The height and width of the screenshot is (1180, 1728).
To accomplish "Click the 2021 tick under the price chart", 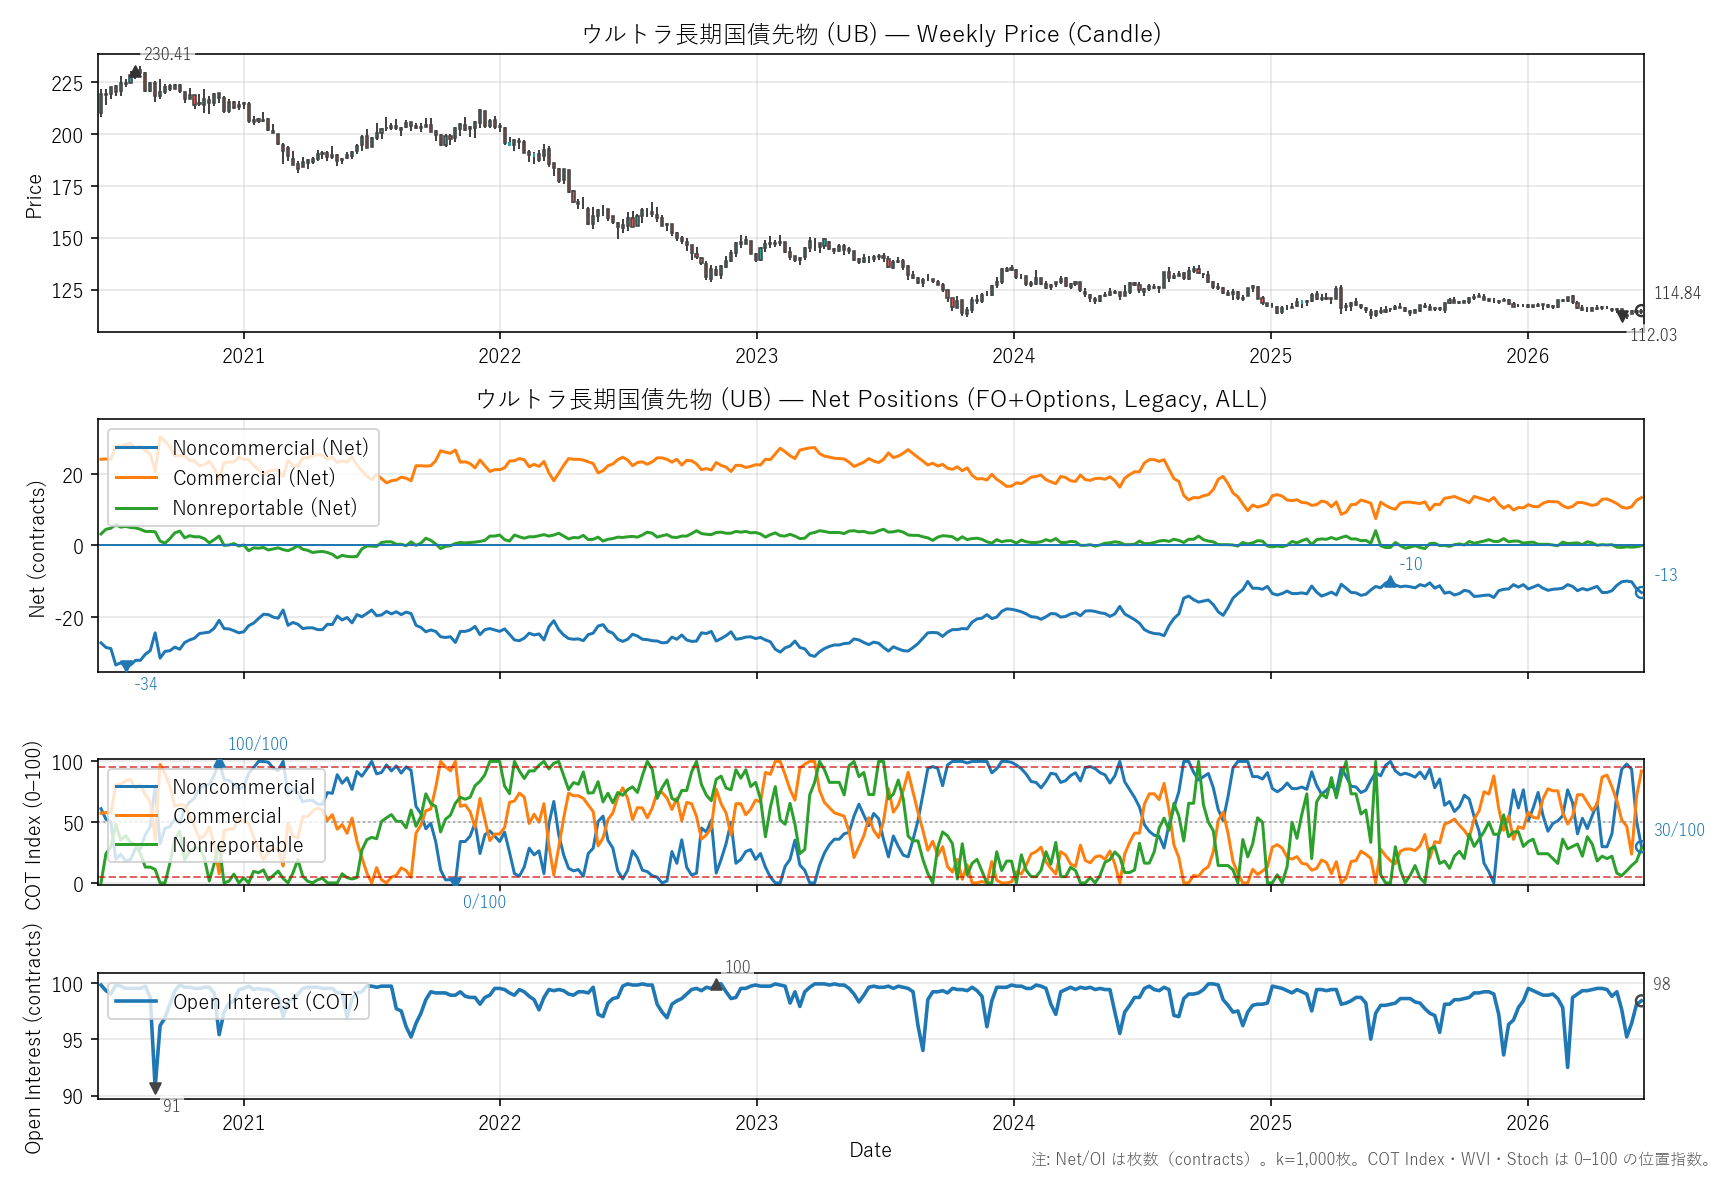I will pyautogui.click(x=243, y=356).
